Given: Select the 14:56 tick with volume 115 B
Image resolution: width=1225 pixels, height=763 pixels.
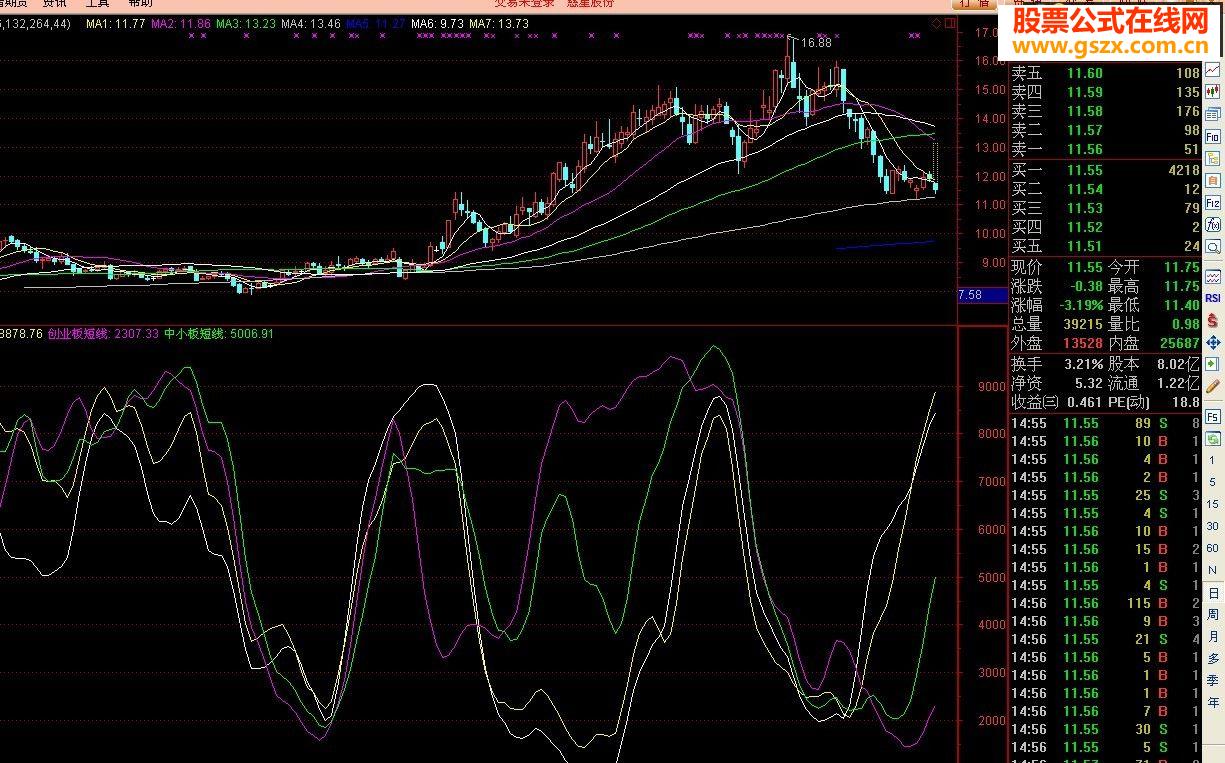Looking at the screenshot, I should 1105,603.
